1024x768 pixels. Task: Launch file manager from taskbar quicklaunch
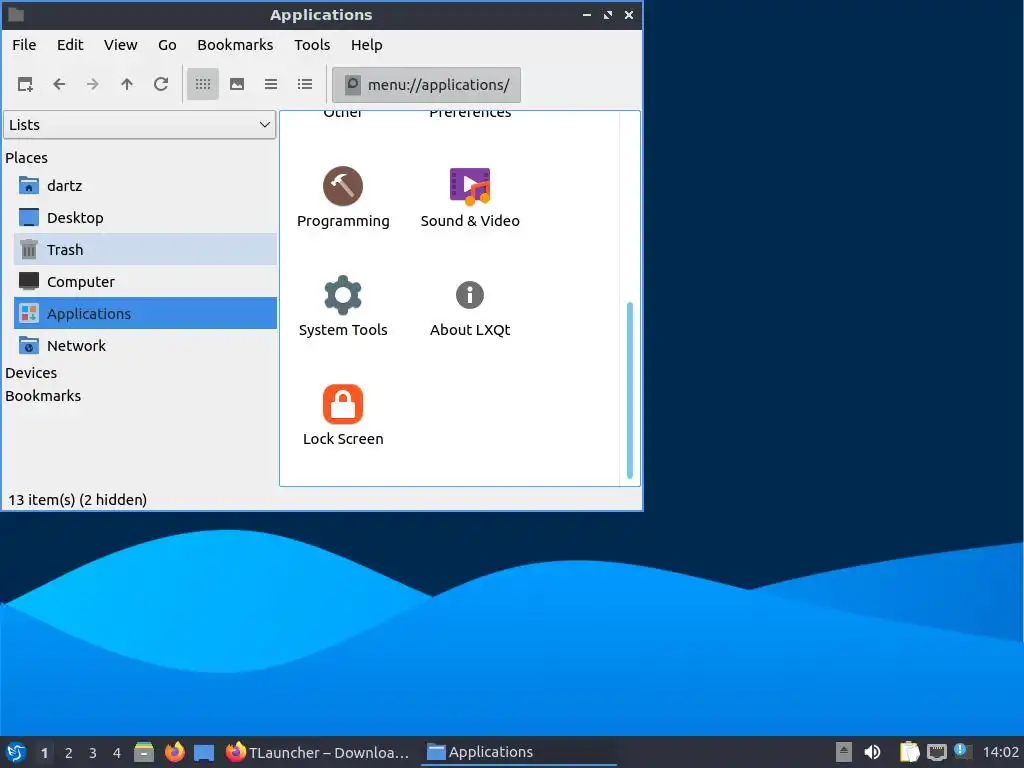(144, 752)
